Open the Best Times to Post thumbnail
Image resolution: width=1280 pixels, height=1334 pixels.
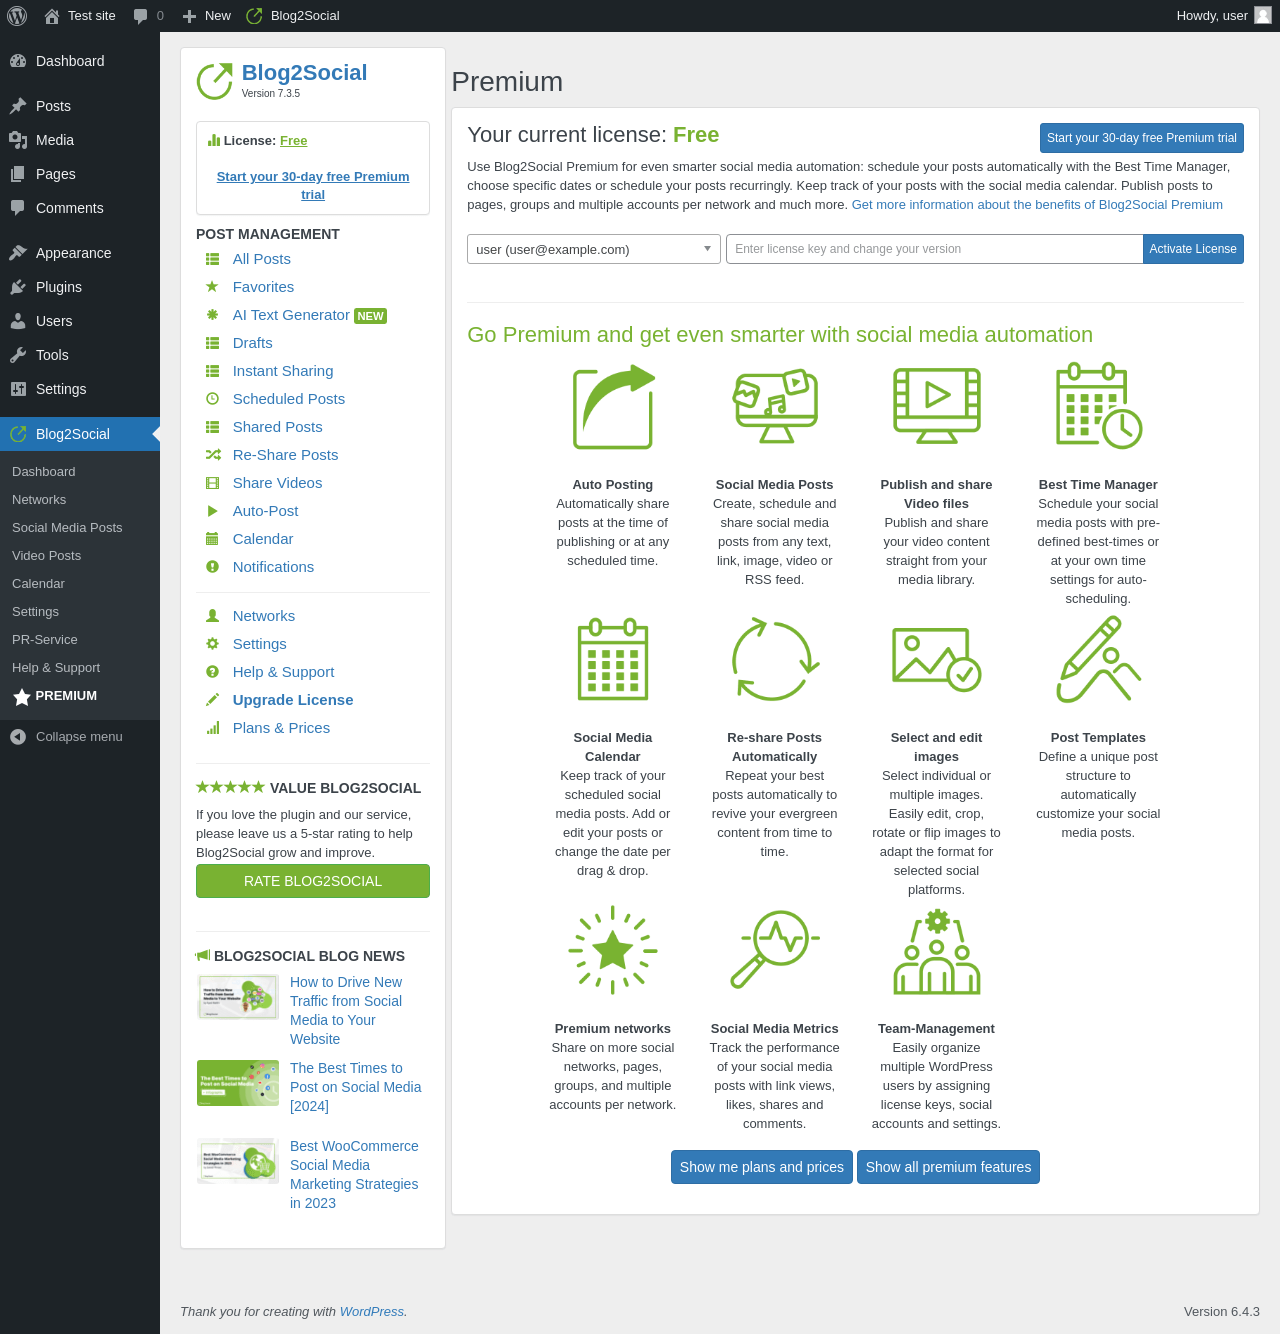238,1083
